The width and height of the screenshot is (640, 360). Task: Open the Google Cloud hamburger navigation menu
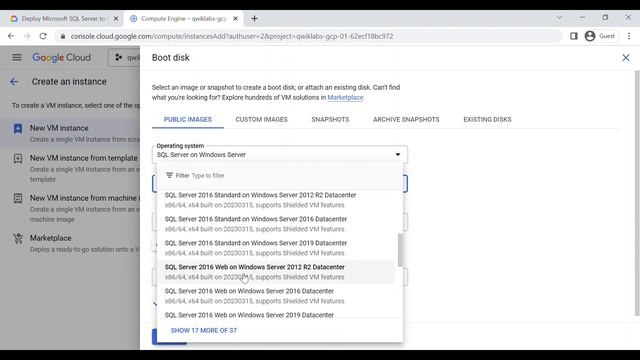coord(17,58)
